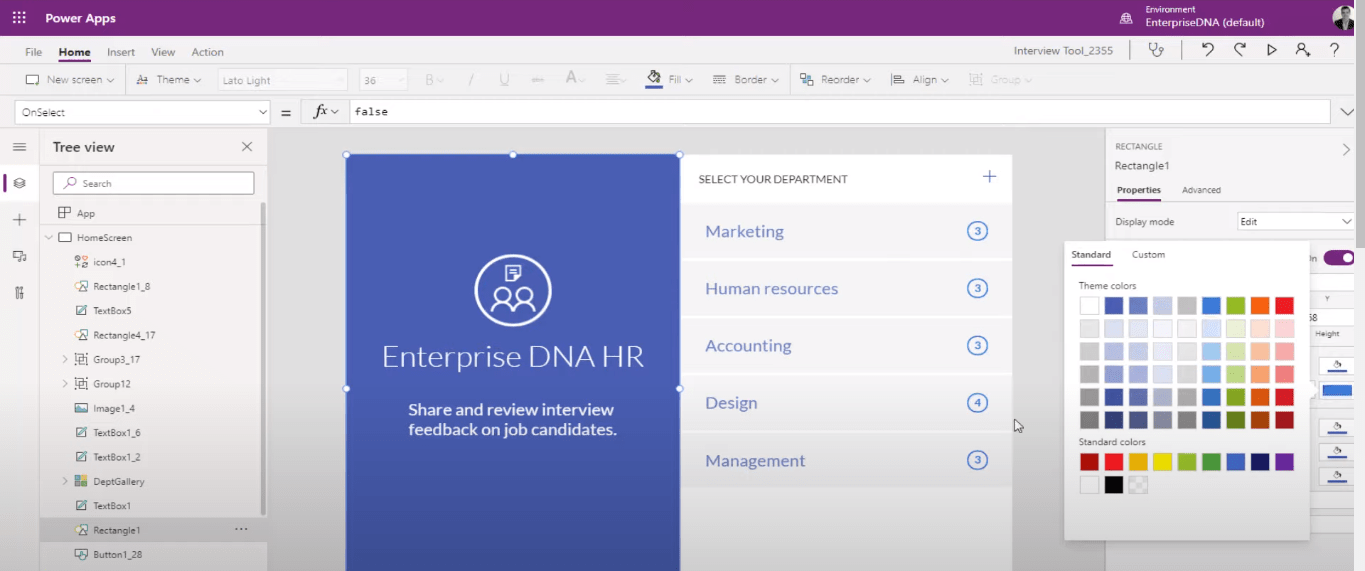The width and height of the screenshot is (1365, 571).
Task: Toggle the hamburger menu in left rail
Action: [x=19, y=147]
